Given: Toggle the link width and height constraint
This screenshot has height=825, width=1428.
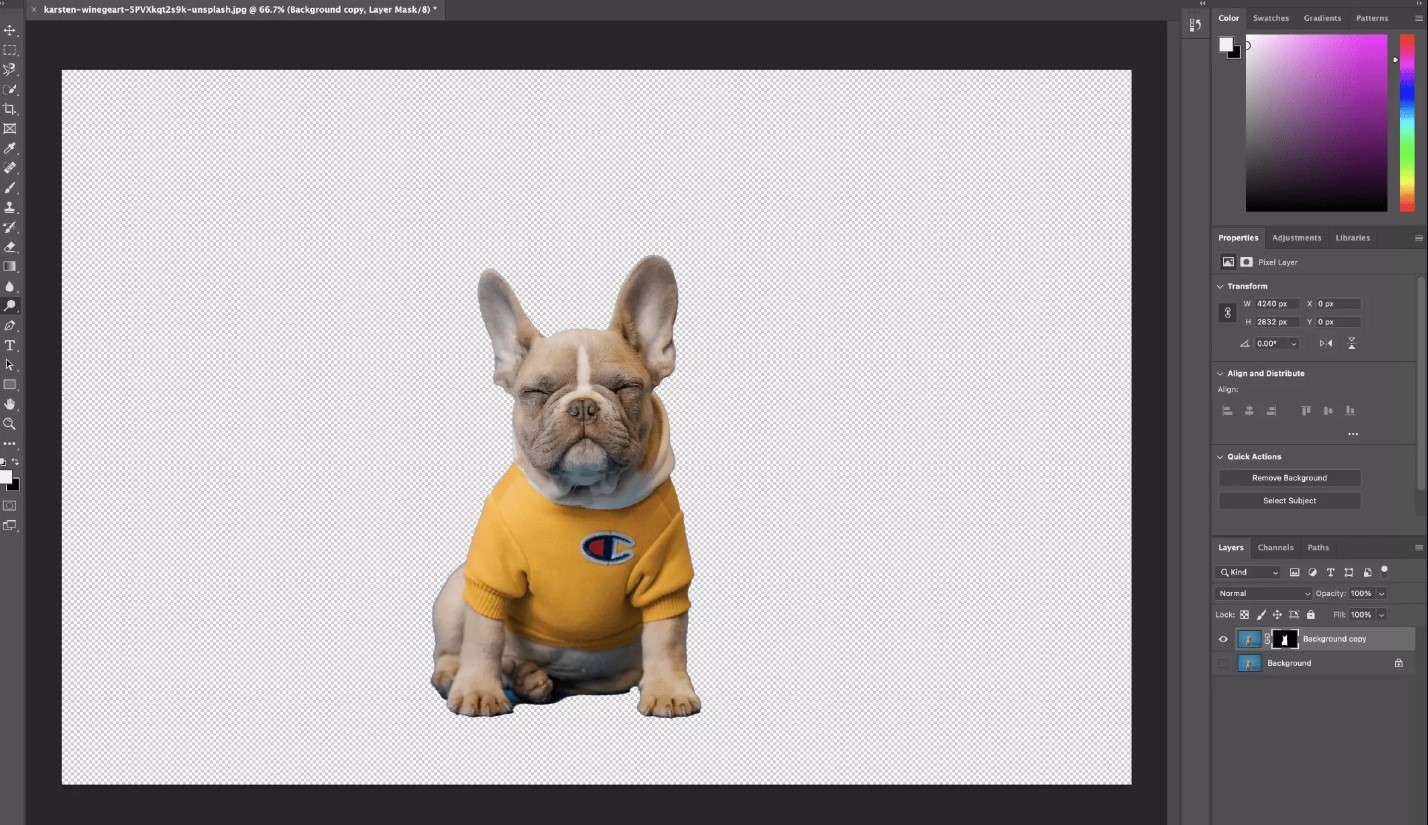Looking at the screenshot, I should (1228, 313).
